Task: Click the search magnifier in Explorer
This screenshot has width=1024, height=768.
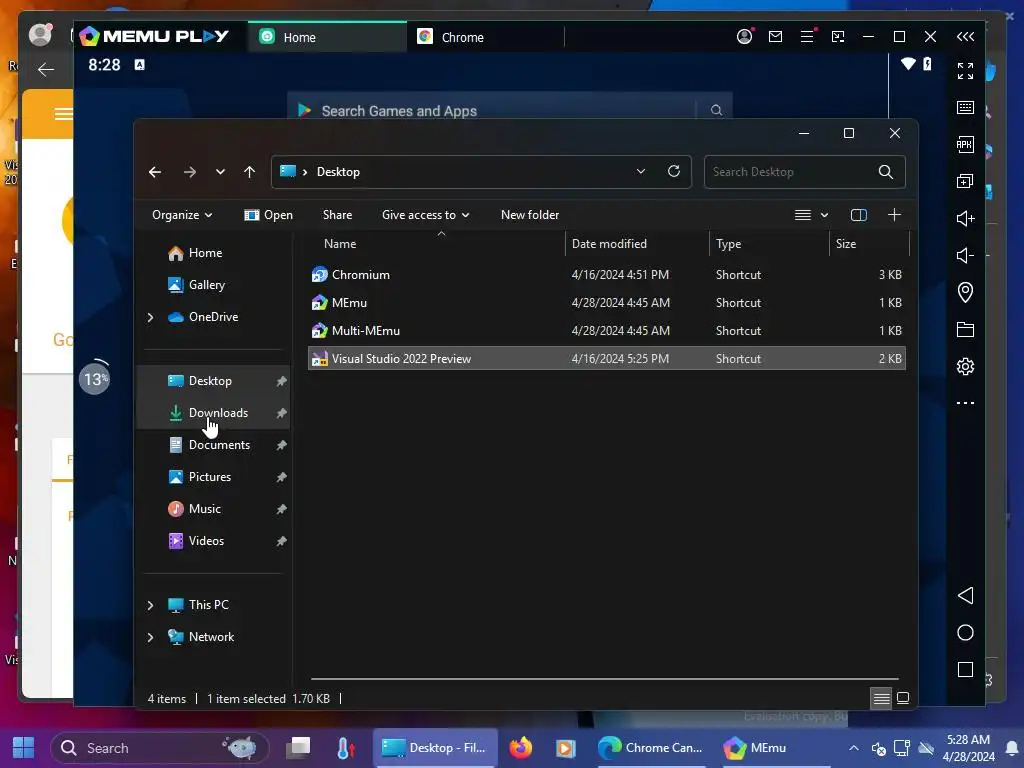Action: coord(886,172)
